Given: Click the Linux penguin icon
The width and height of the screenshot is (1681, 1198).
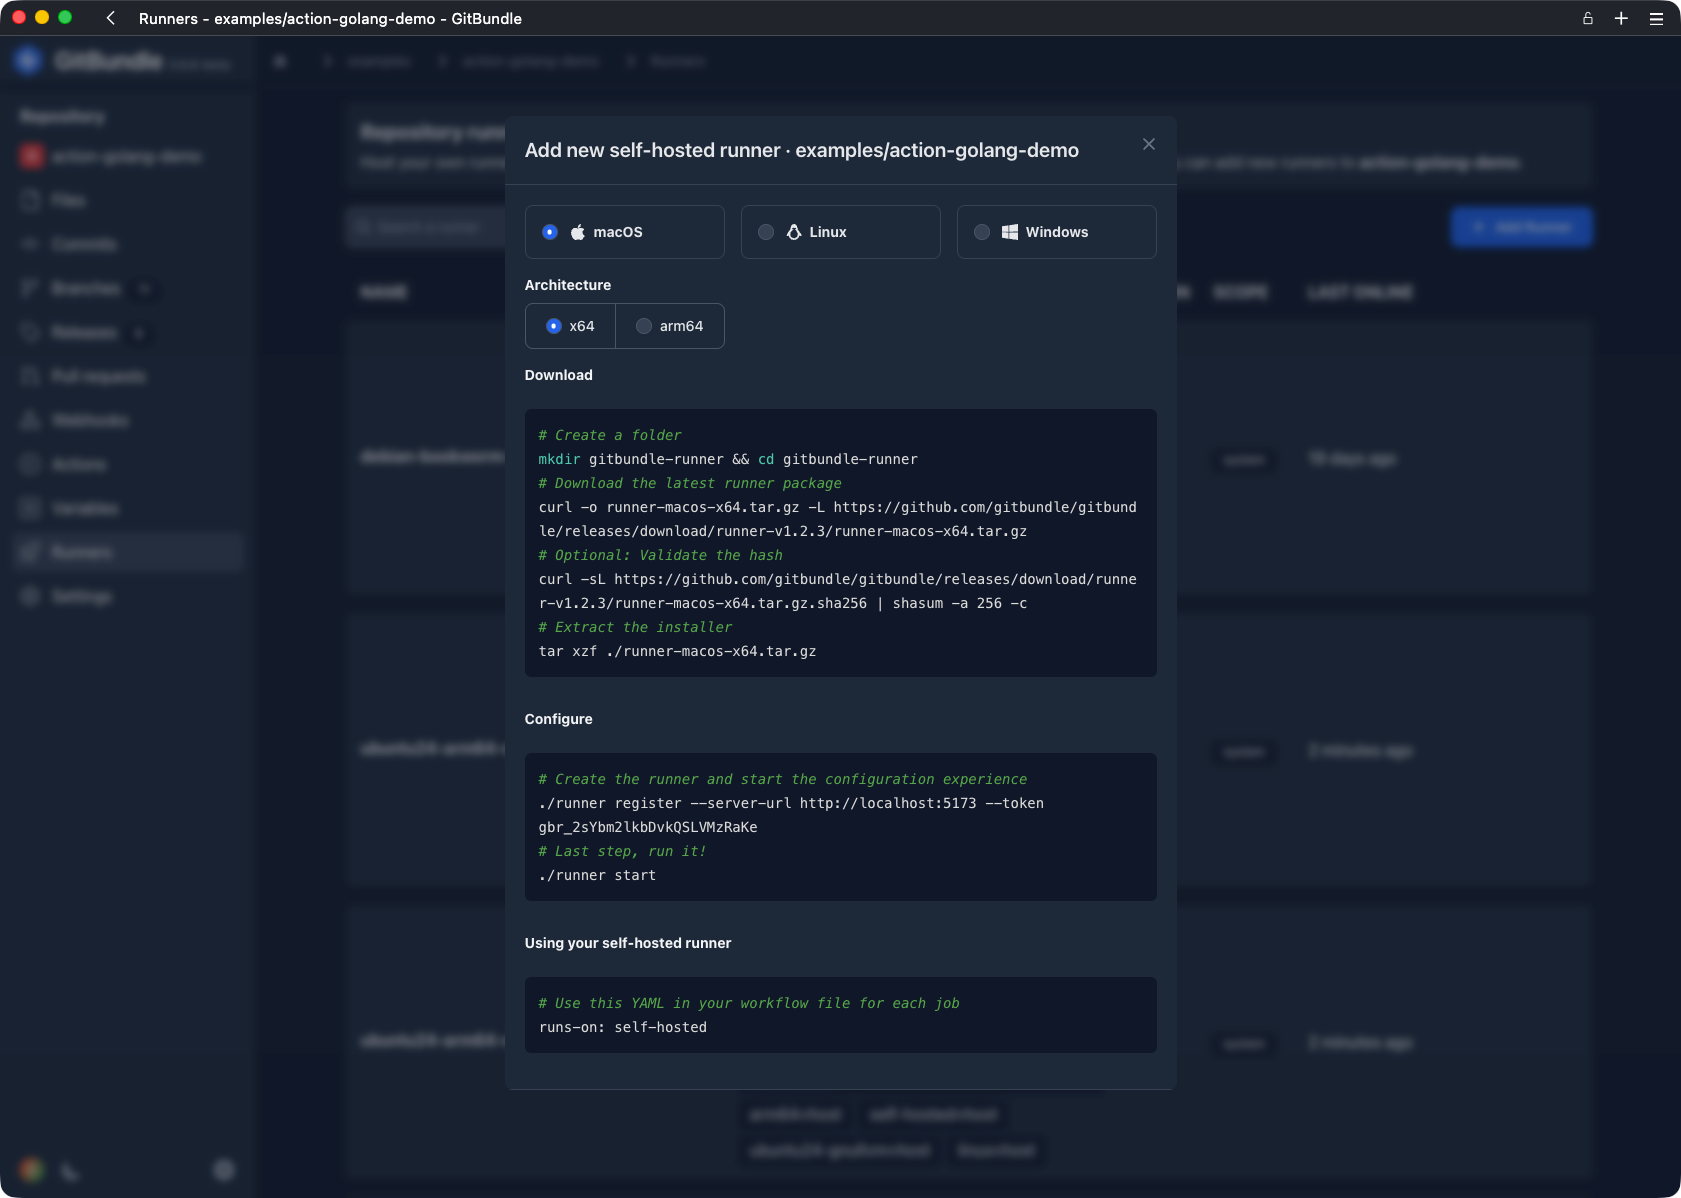Looking at the screenshot, I should [794, 232].
